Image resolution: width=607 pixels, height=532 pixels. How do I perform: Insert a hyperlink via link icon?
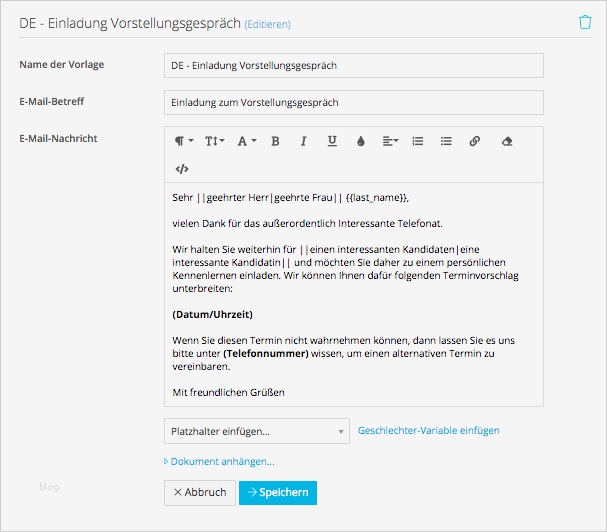(x=475, y=141)
